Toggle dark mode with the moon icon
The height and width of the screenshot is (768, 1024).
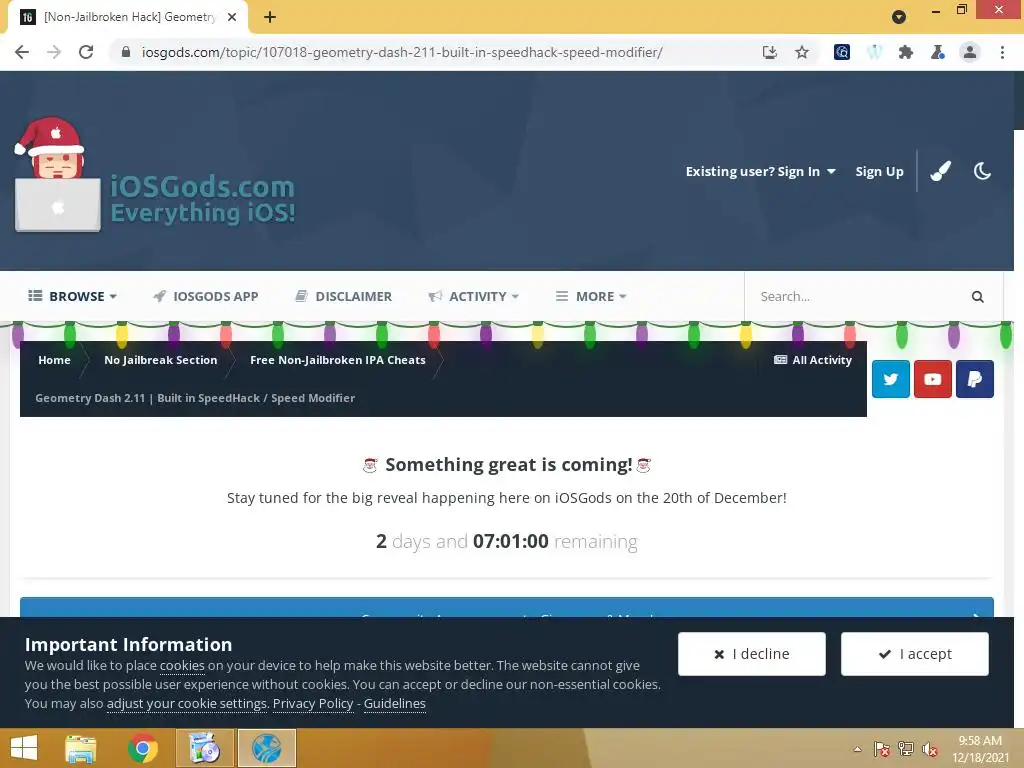click(x=982, y=171)
